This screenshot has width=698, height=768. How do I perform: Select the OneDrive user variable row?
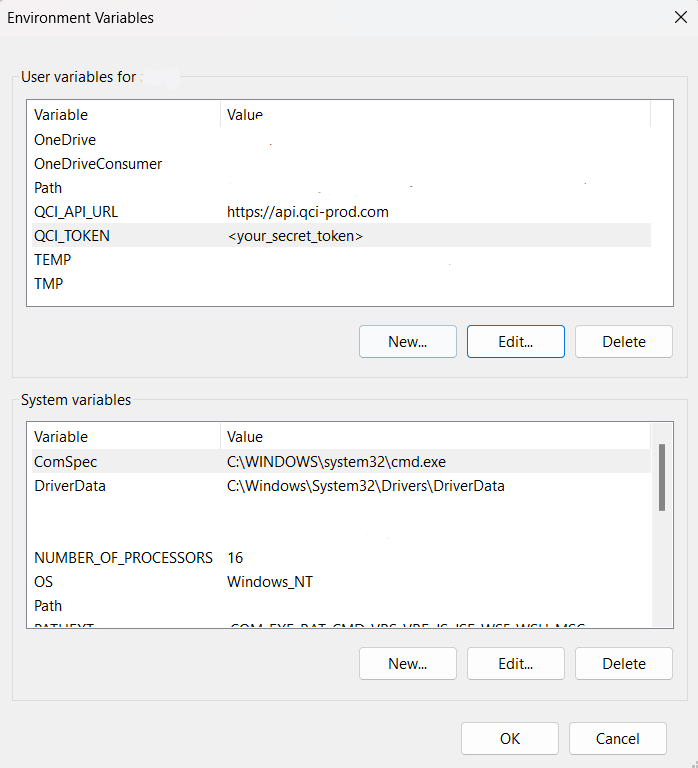(x=341, y=140)
